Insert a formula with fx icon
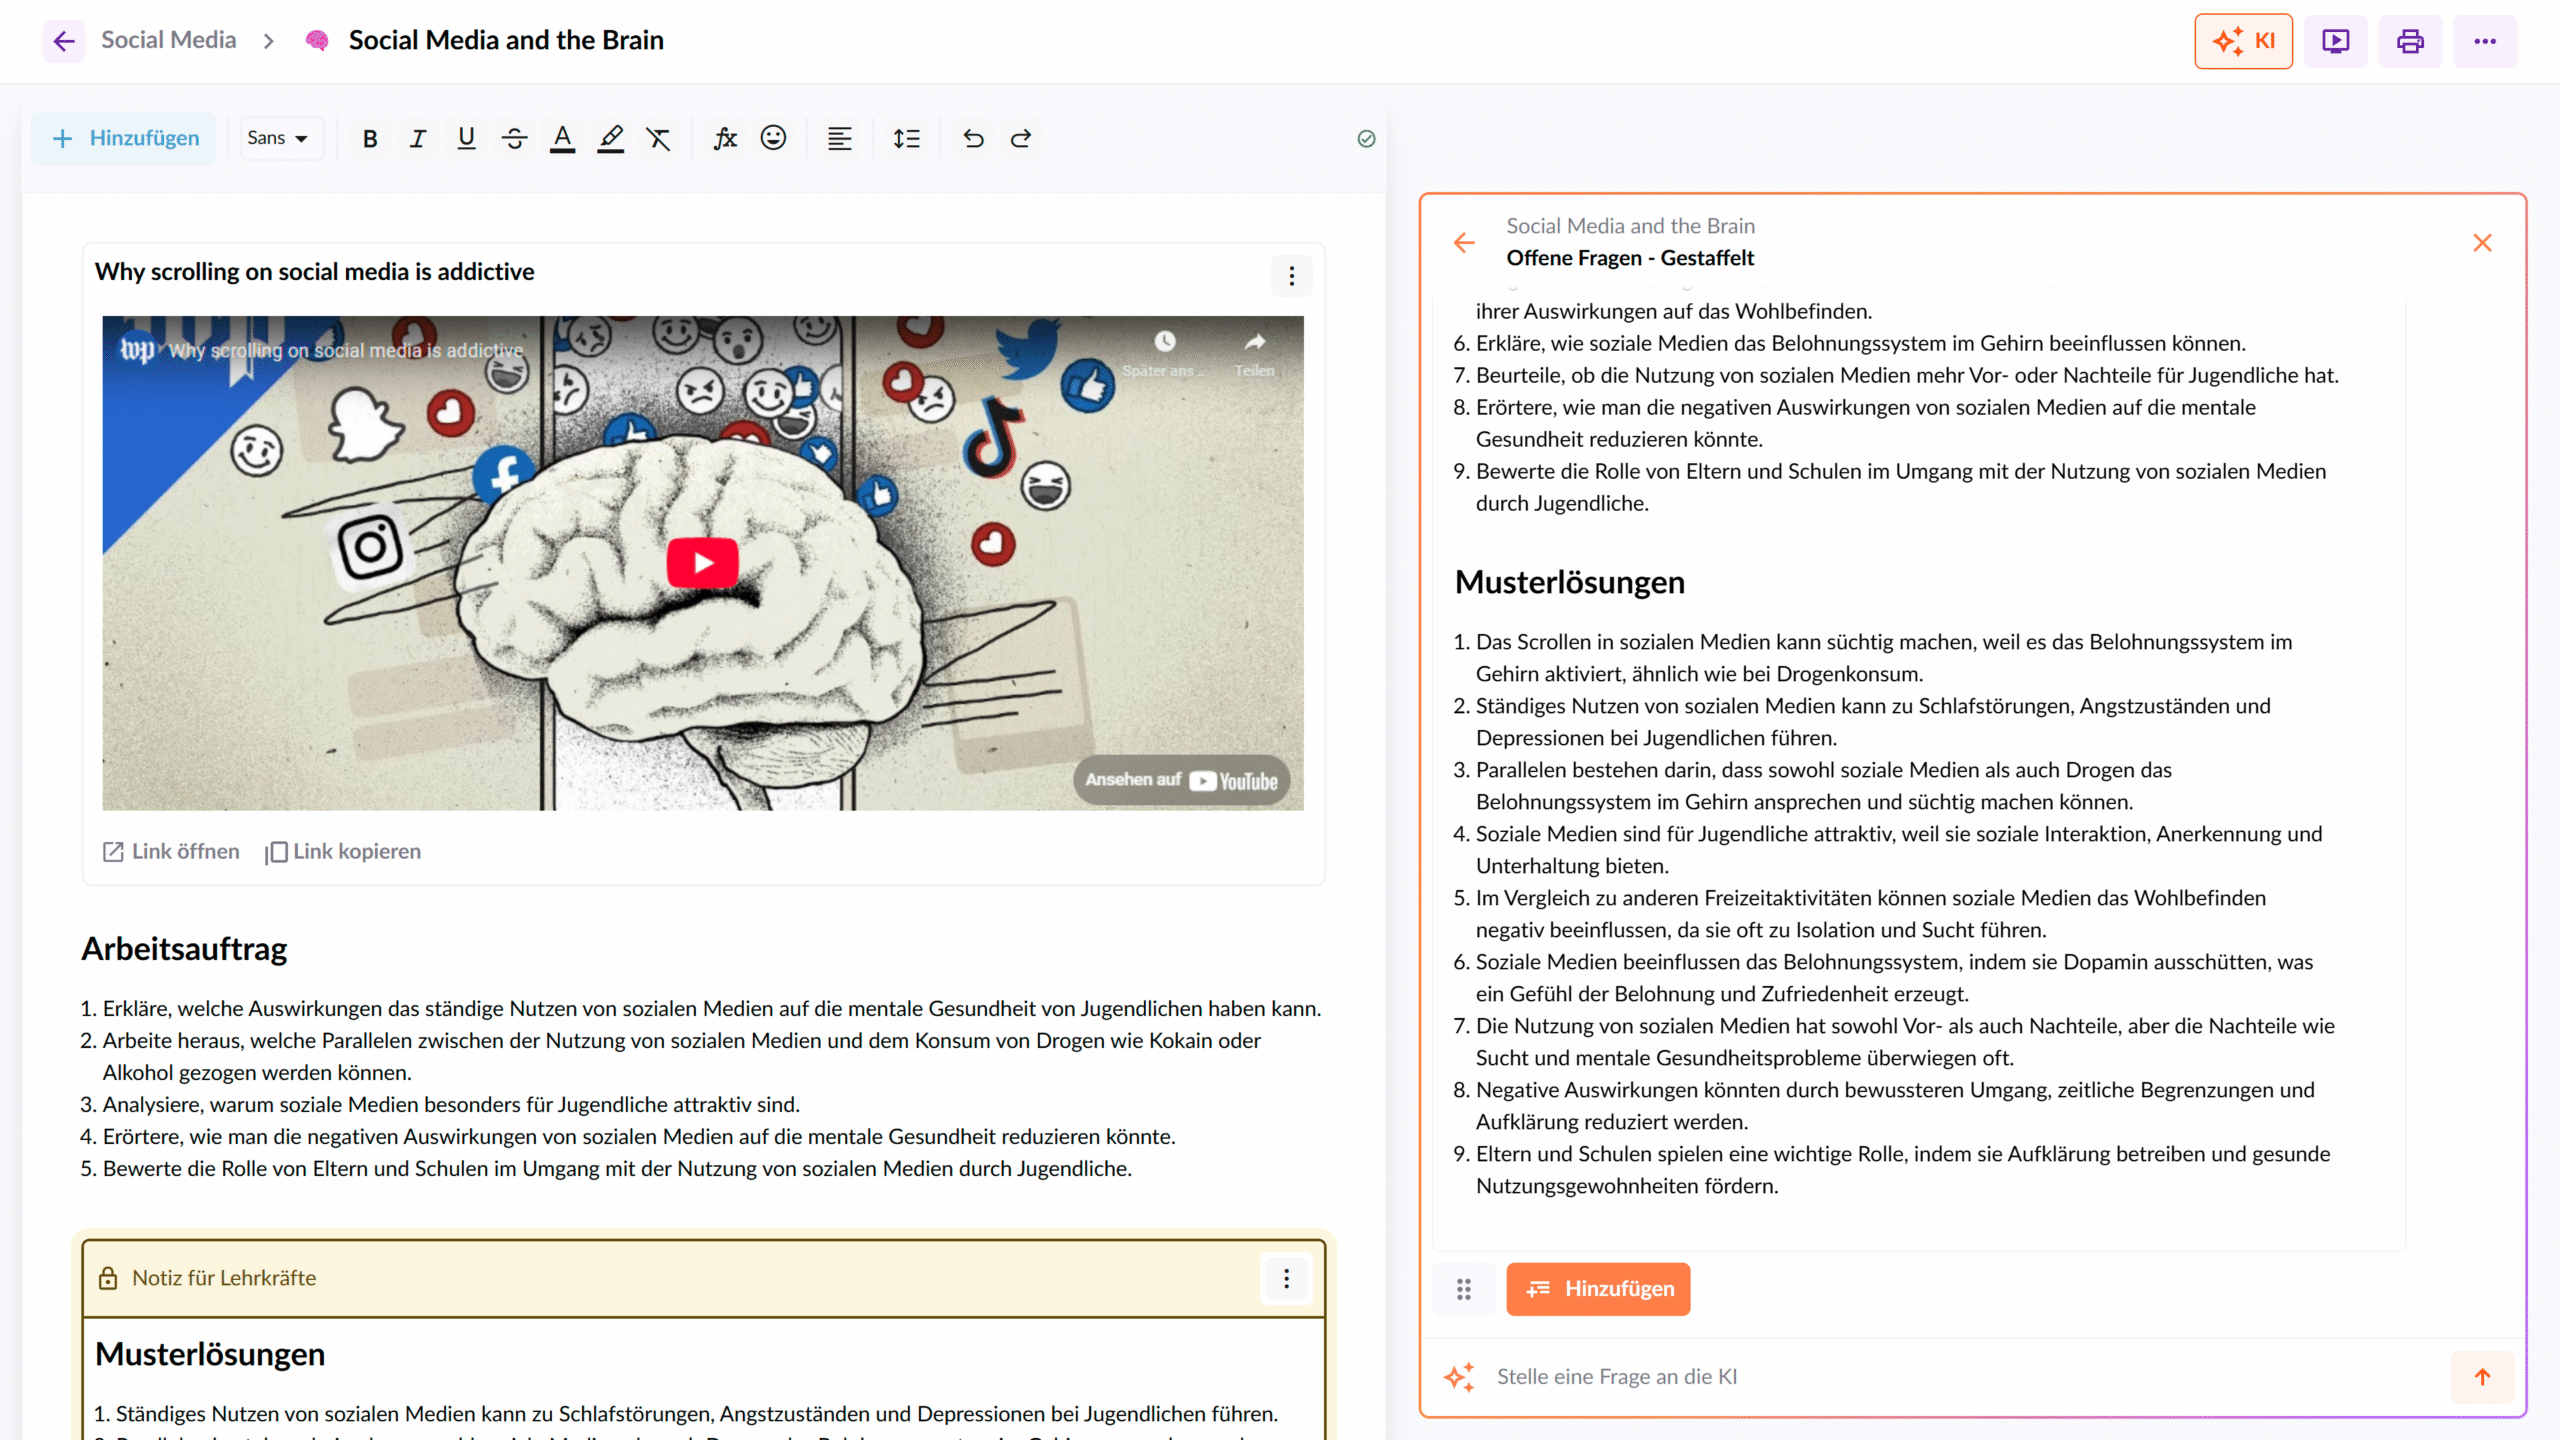This screenshot has height=1440, width=2560. point(725,139)
